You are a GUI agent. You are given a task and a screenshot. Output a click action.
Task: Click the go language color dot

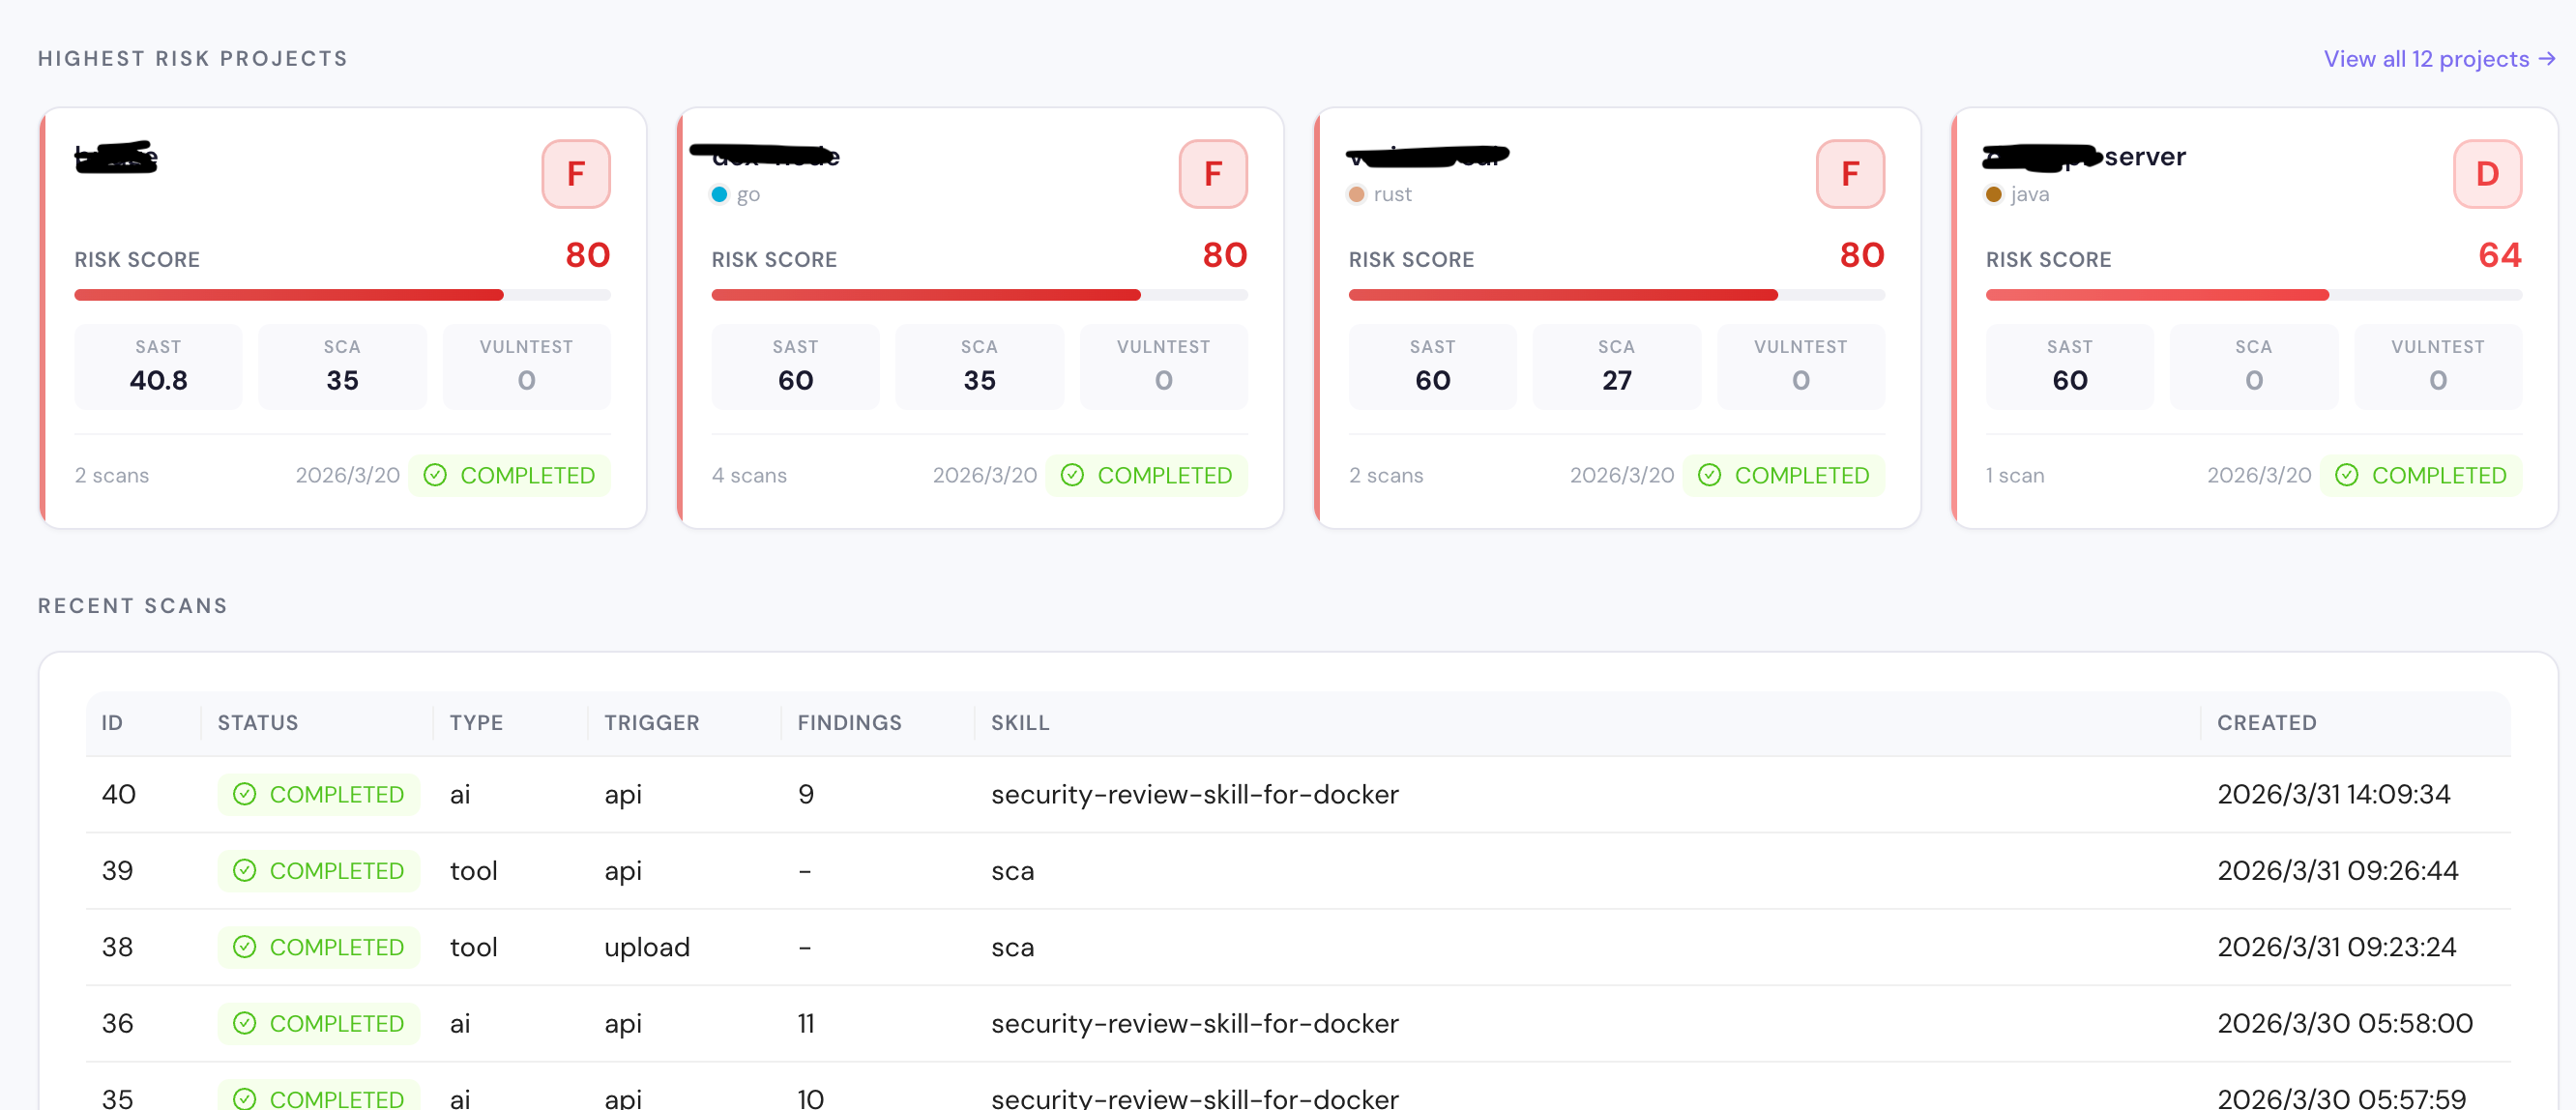719,194
